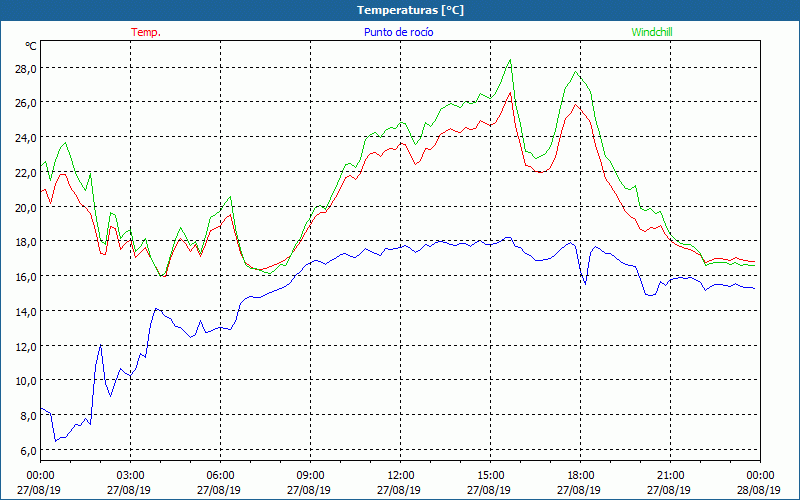Click the °C unit label on the y-axis
The height and width of the screenshot is (500, 800).
[x=31, y=46]
